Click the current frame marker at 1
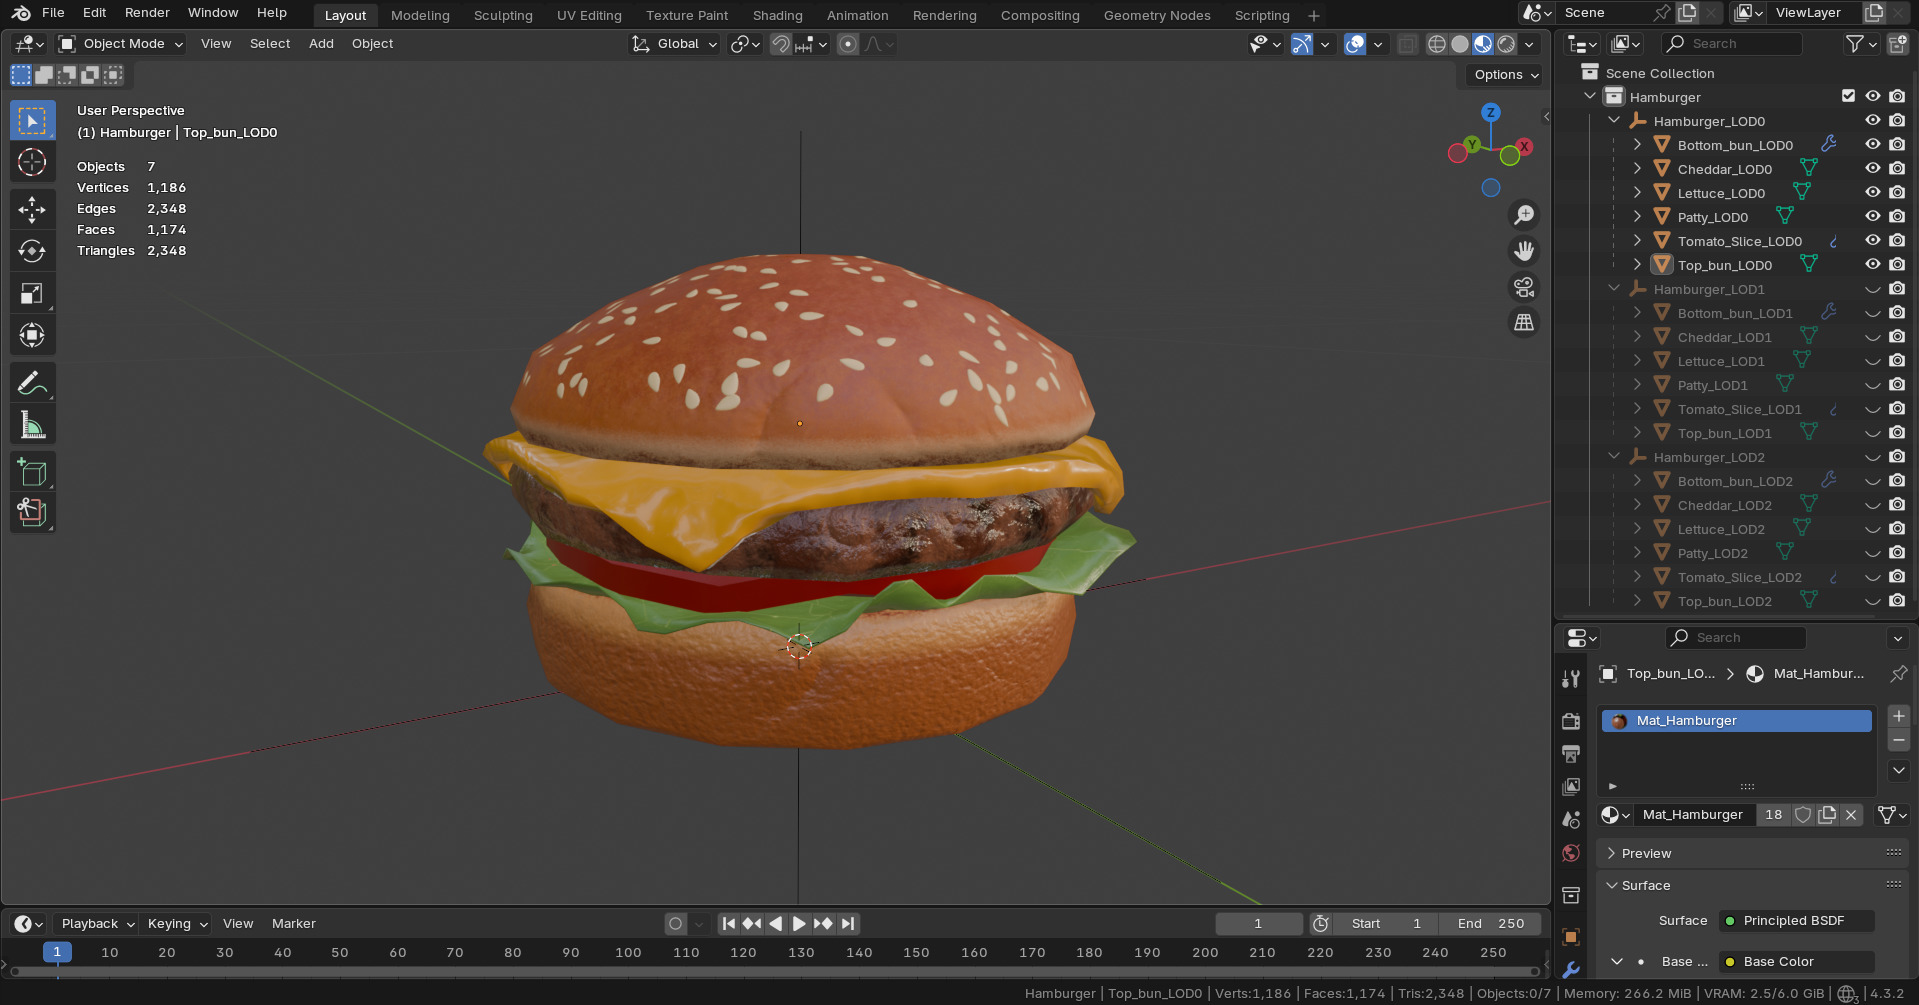The image size is (1919, 1005). coord(57,952)
